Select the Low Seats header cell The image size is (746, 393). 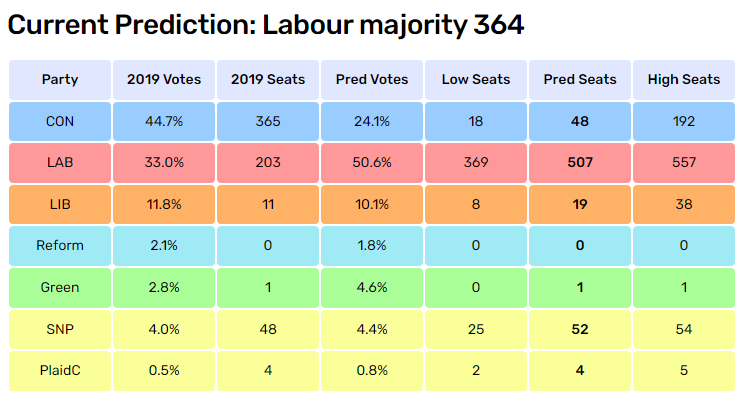pyautogui.click(x=476, y=79)
